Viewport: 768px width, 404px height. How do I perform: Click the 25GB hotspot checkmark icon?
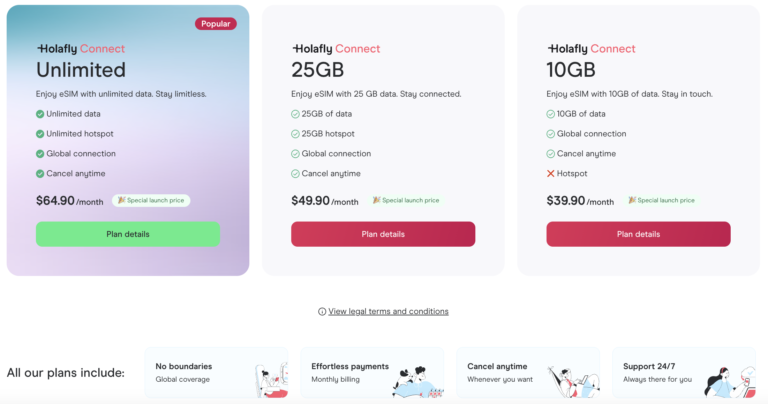click(296, 134)
